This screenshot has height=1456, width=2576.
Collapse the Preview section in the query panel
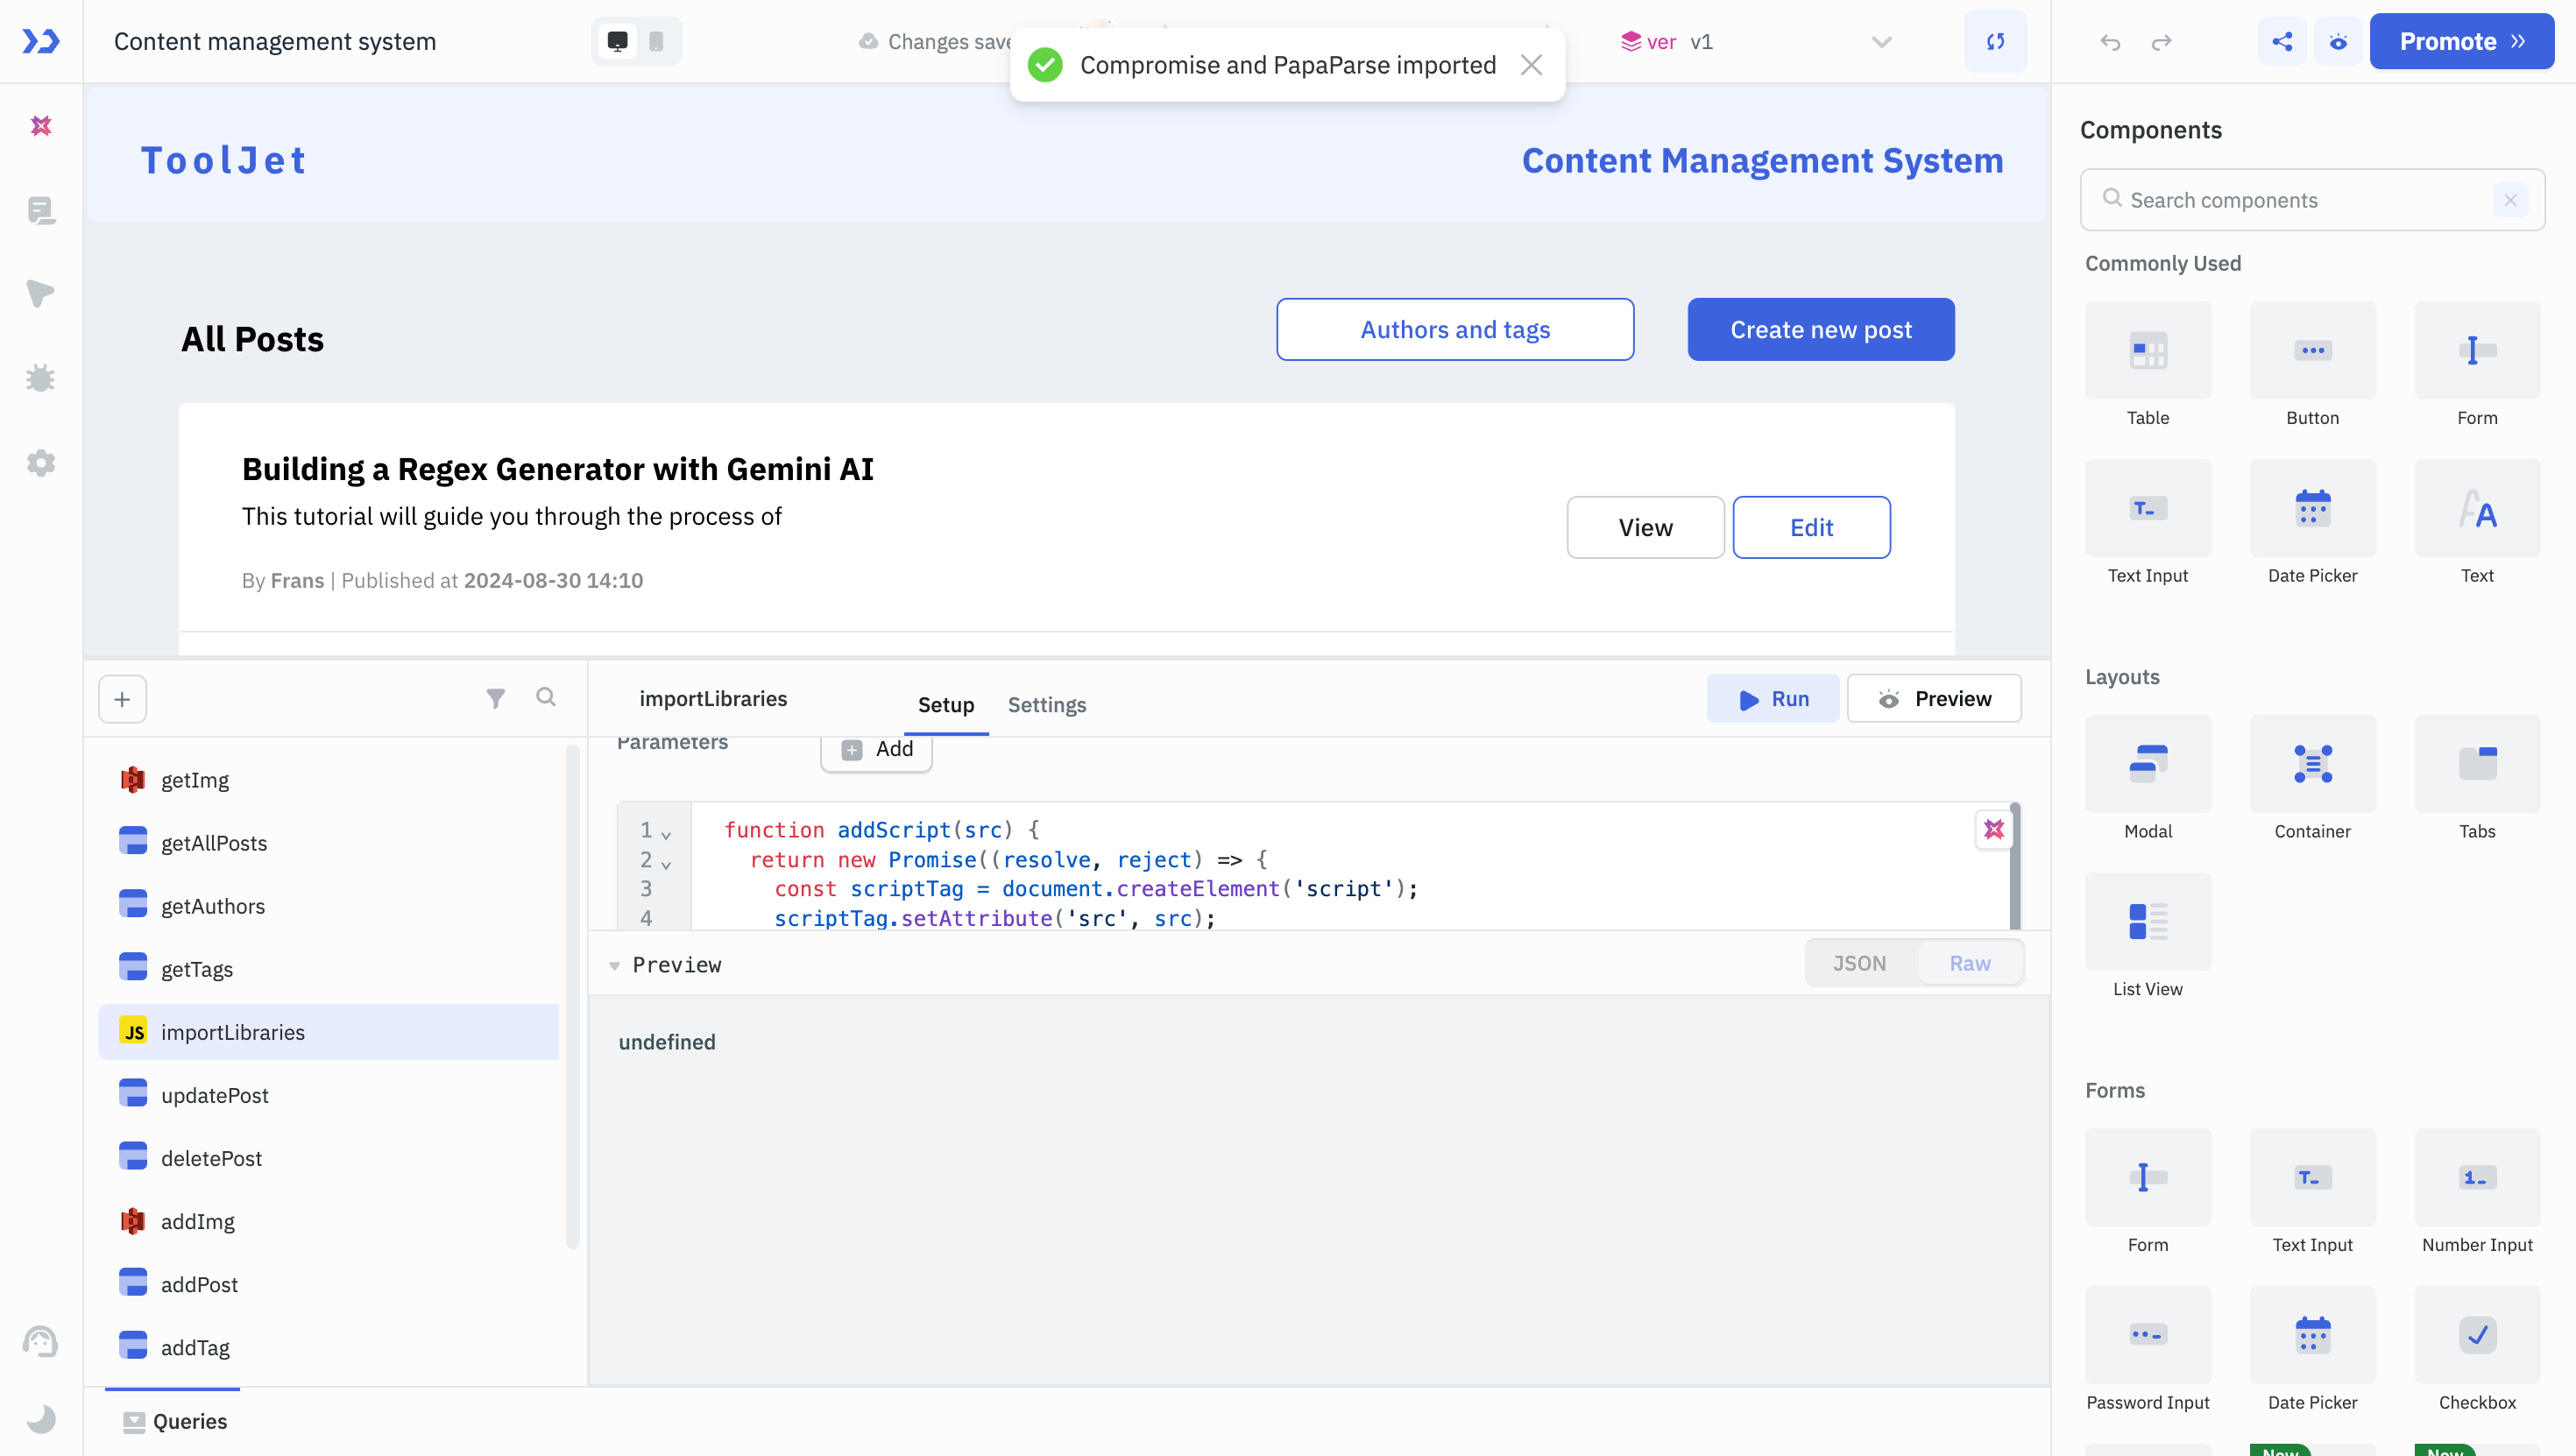coord(615,965)
